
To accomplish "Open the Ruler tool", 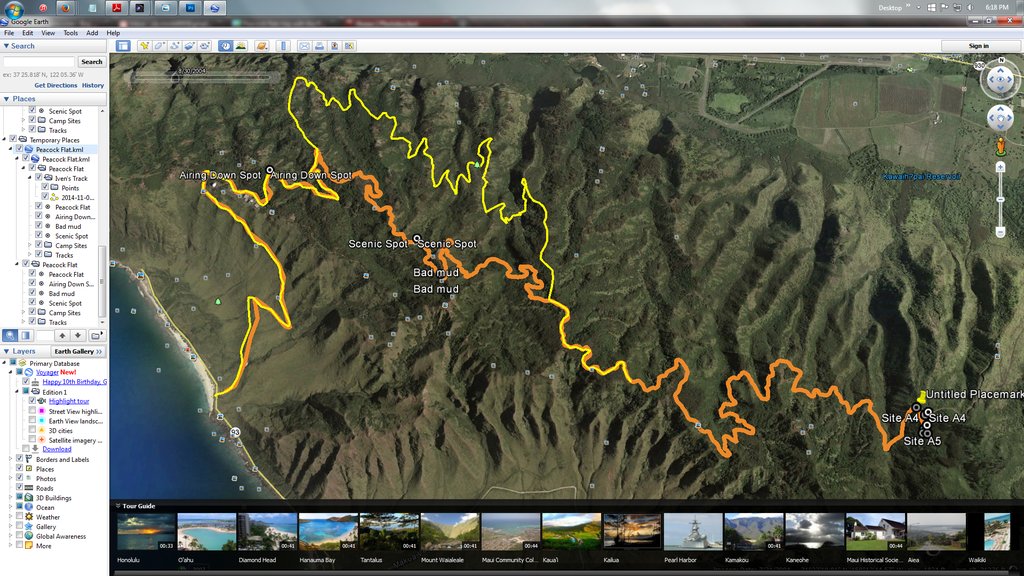I will pyautogui.click(x=283, y=46).
